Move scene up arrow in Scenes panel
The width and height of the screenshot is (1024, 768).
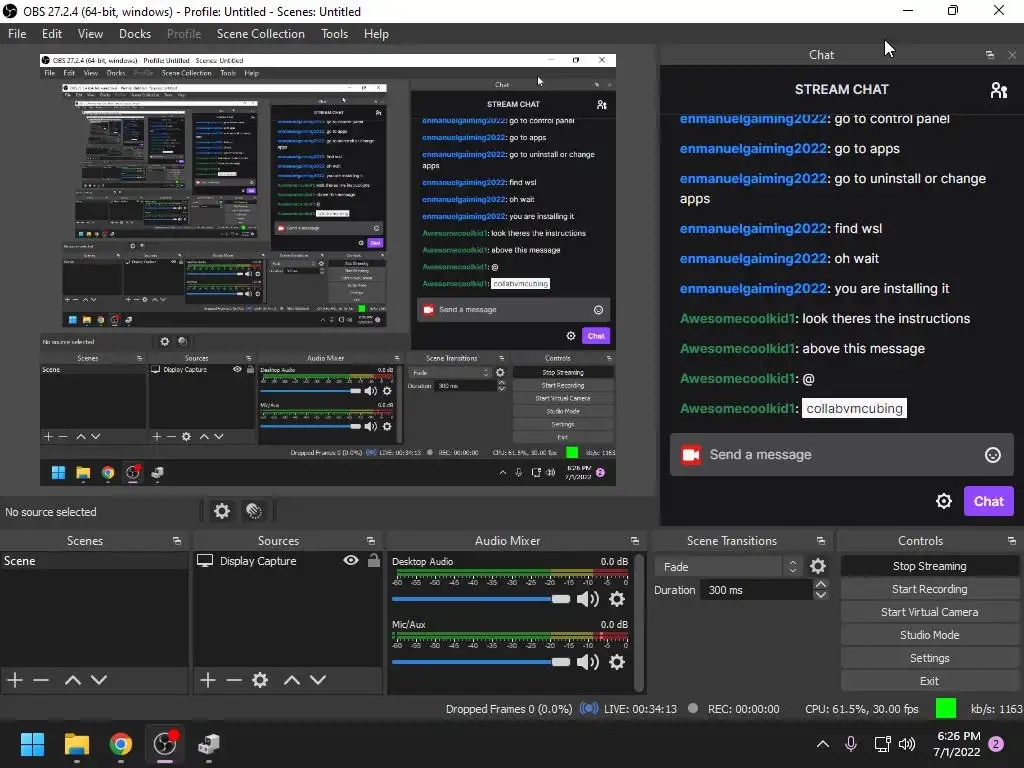(72, 680)
